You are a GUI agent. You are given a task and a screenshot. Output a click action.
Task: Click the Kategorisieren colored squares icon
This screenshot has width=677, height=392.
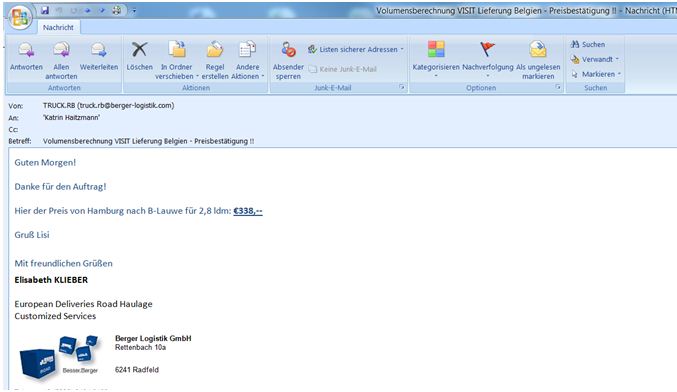[436, 49]
